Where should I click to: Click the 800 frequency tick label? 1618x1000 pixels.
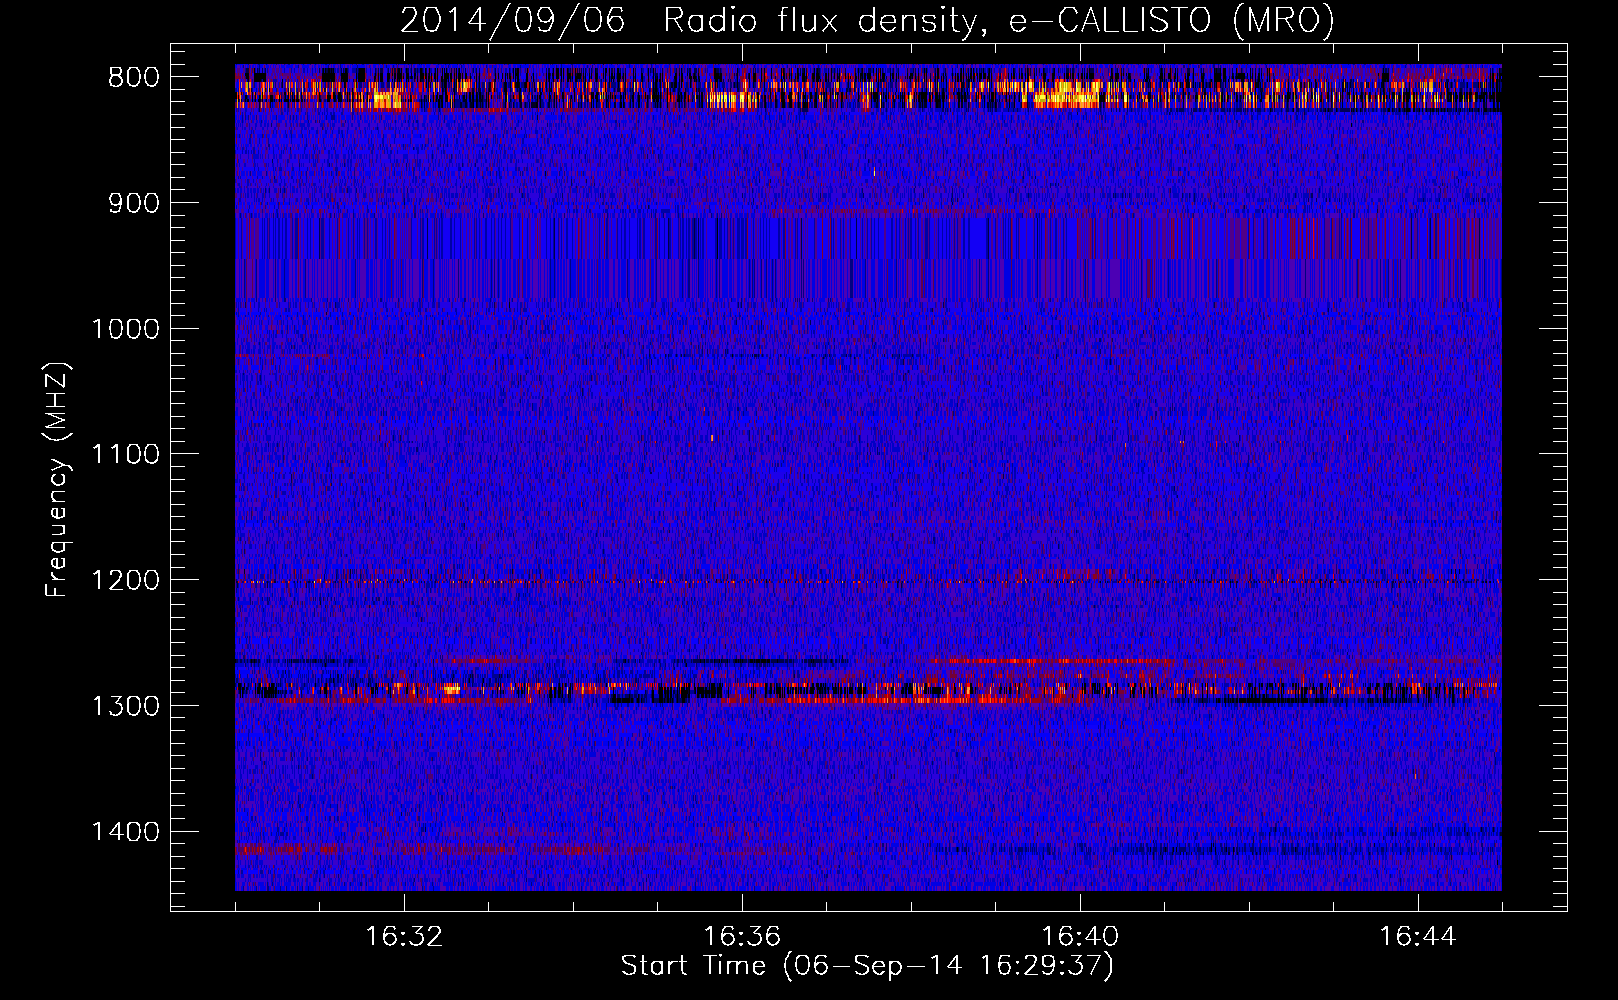[133, 78]
